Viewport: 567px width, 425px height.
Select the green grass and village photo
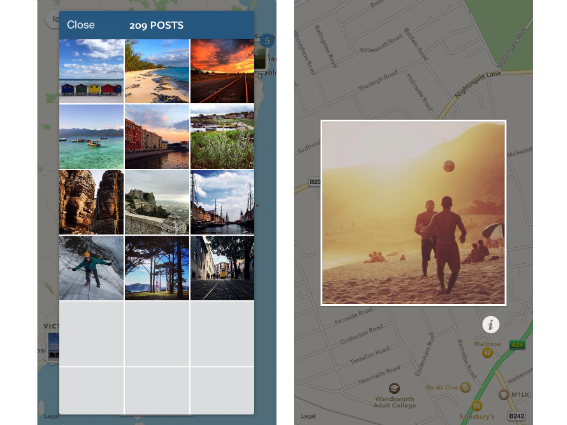[x=222, y=137]
